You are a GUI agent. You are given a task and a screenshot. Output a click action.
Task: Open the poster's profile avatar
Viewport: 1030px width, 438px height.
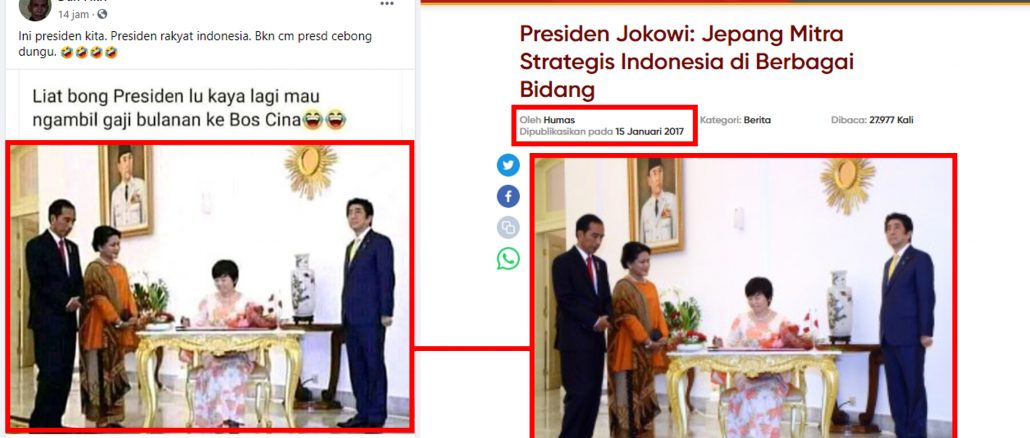[x=35, y=8]
